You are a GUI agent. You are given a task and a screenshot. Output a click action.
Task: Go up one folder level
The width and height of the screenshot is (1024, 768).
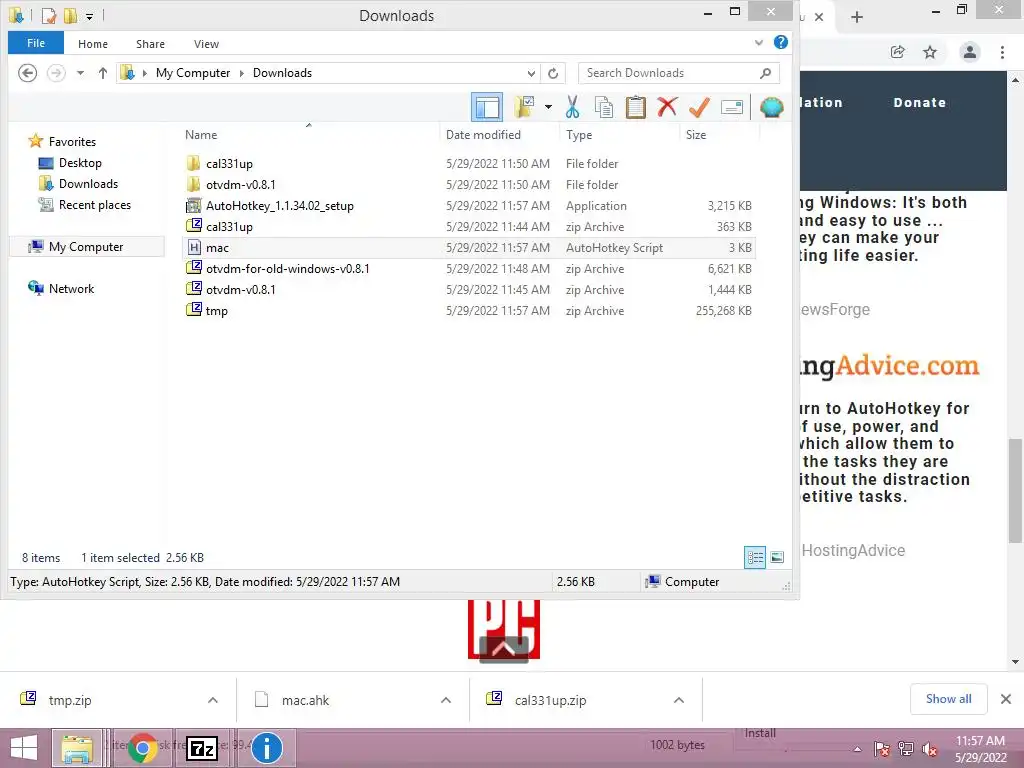click(103, 73)
